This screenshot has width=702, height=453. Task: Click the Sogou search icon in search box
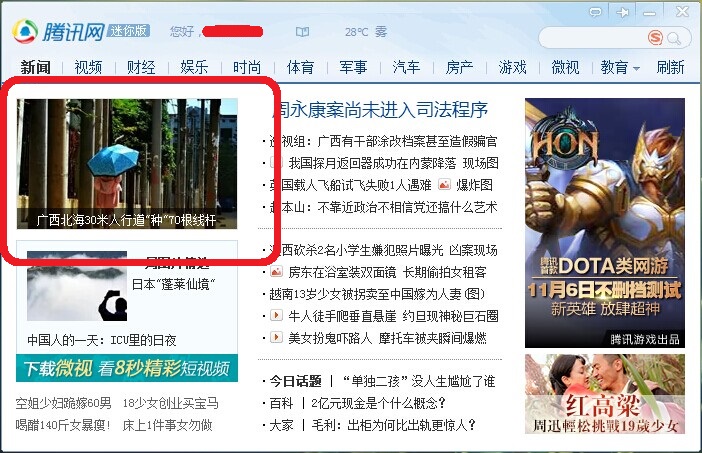click(x=655, y=38)
